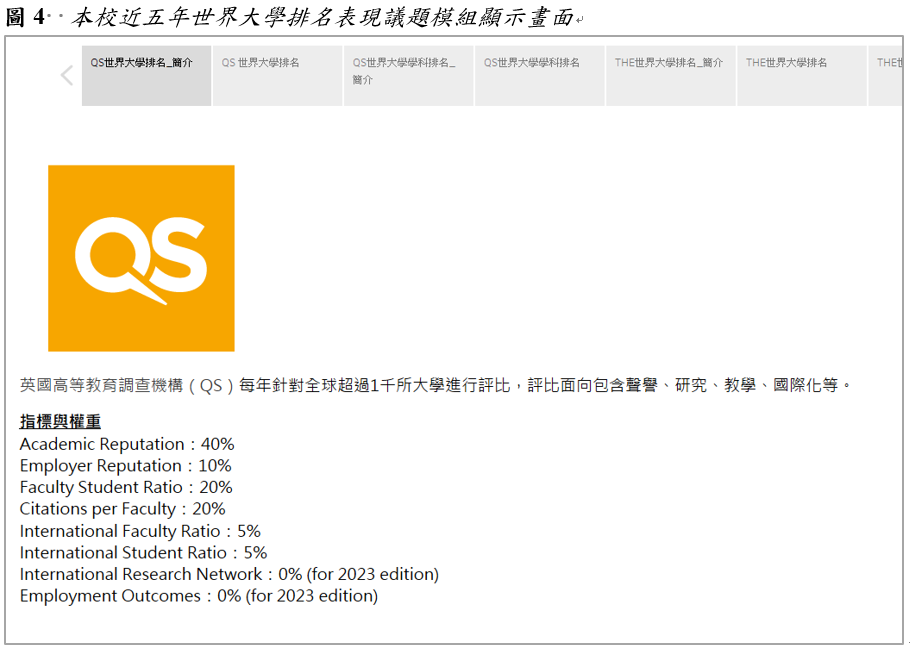
Task: Click the Academic Reputation：40% line
Action: click(x=127, y=444)
